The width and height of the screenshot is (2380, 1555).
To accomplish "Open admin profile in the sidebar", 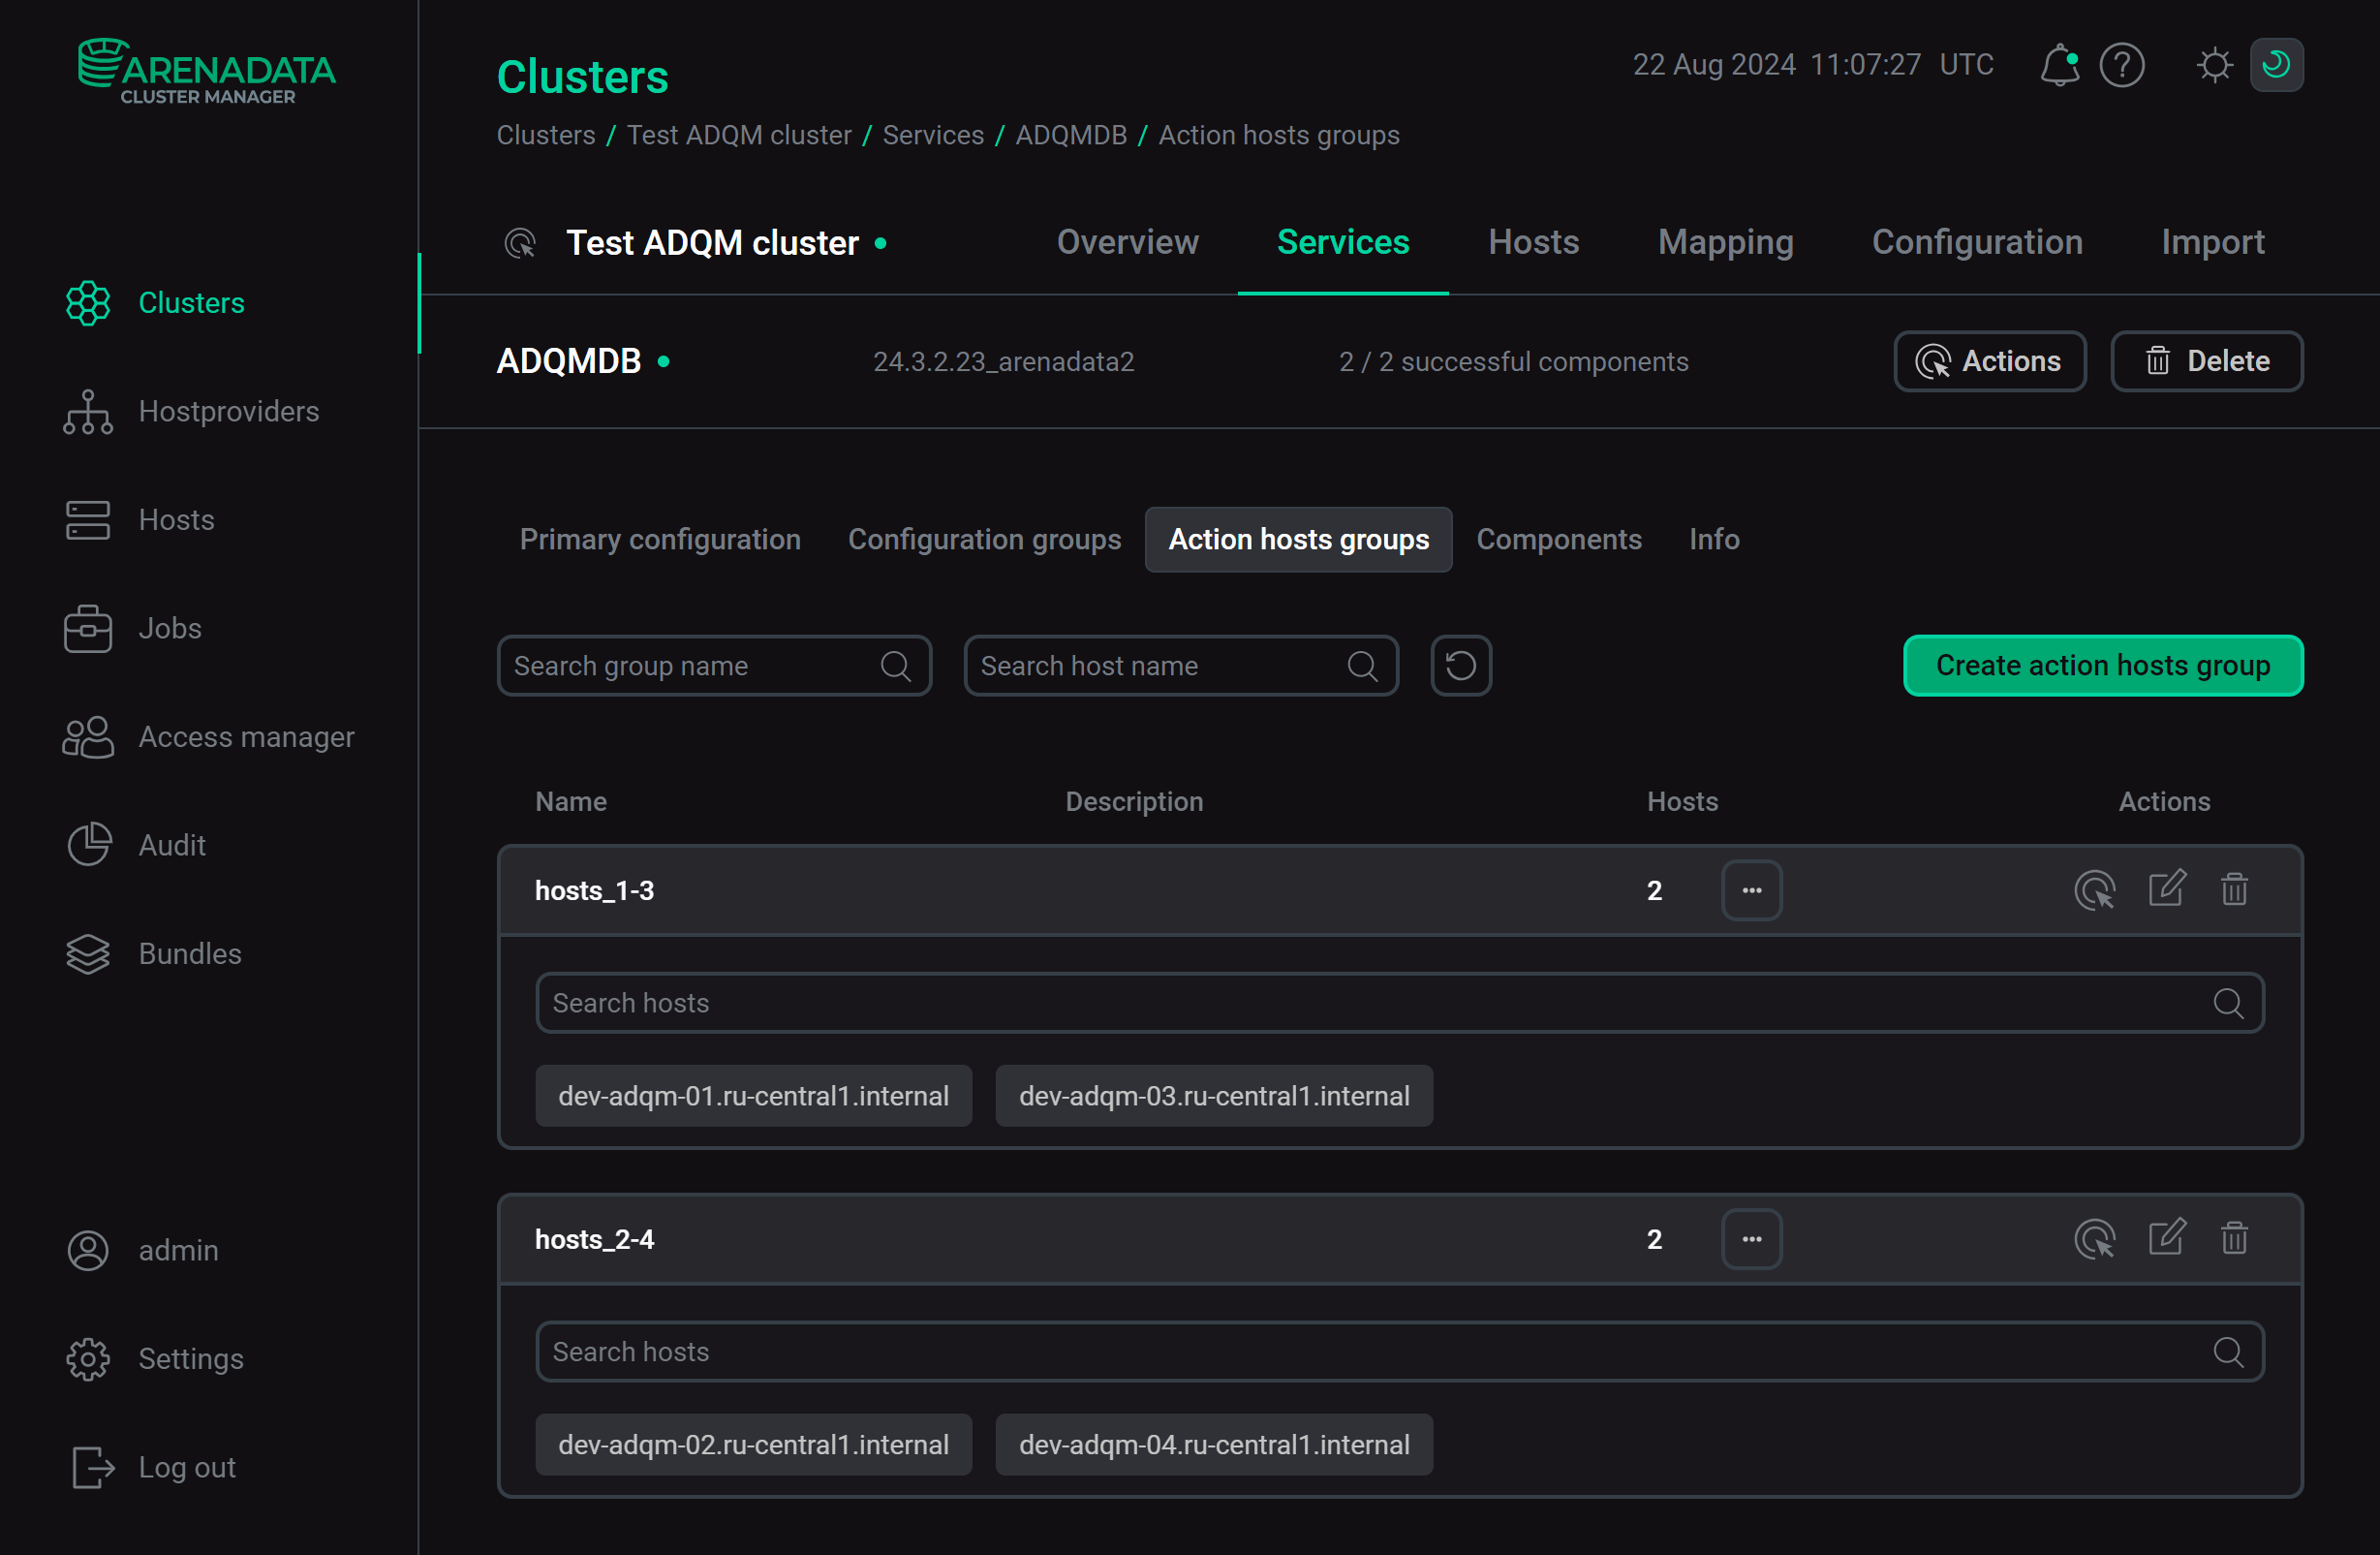I will click(x=142, y=1251).
